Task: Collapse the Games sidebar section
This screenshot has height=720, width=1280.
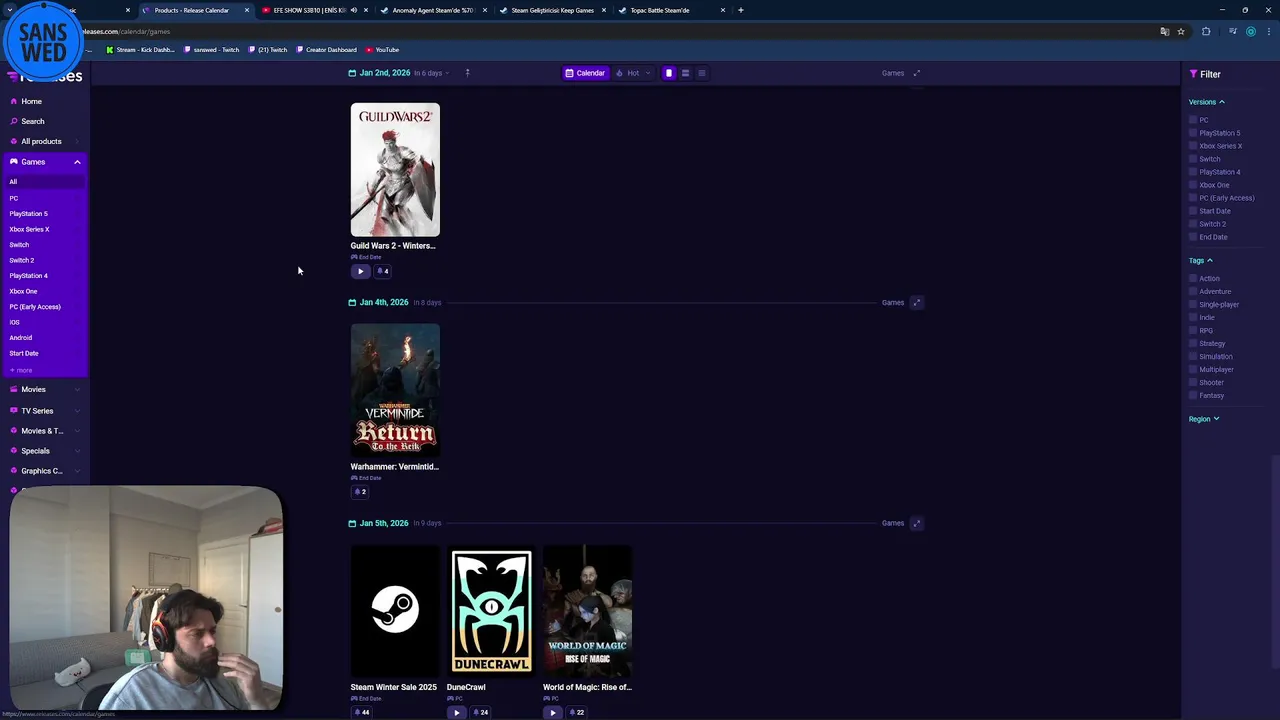Action: pyautogui.click(x=77, y=162)
